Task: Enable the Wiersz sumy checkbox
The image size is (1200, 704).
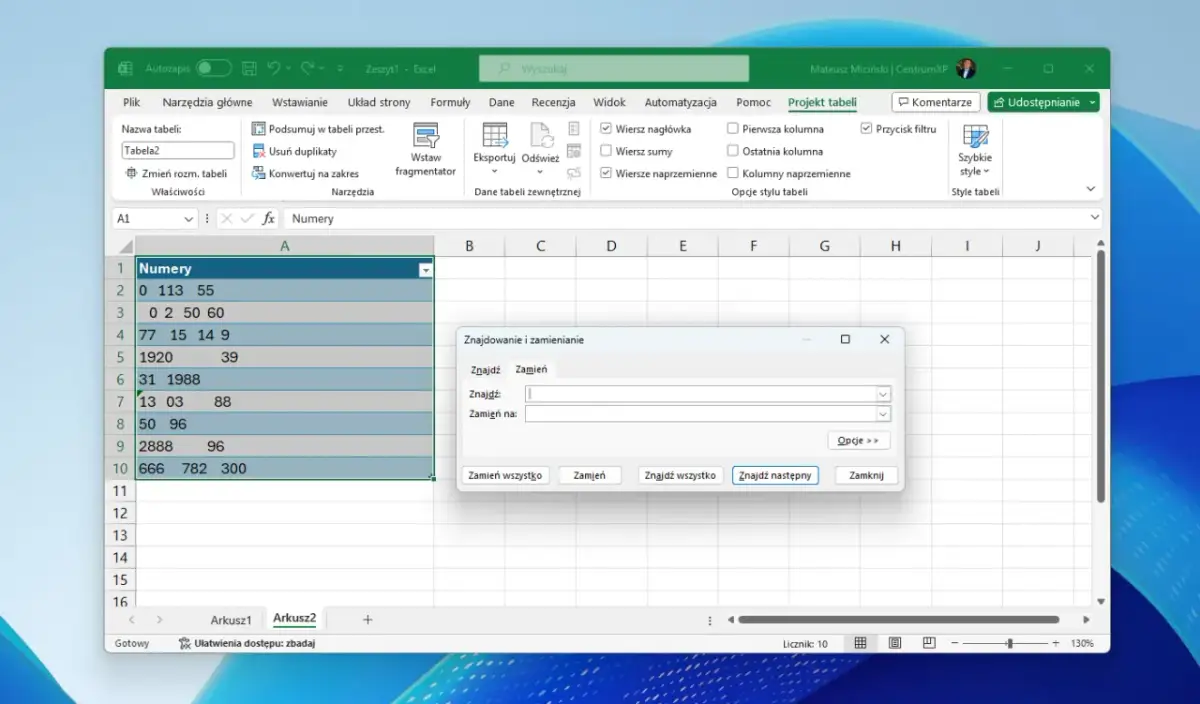Action: (606, 151)
